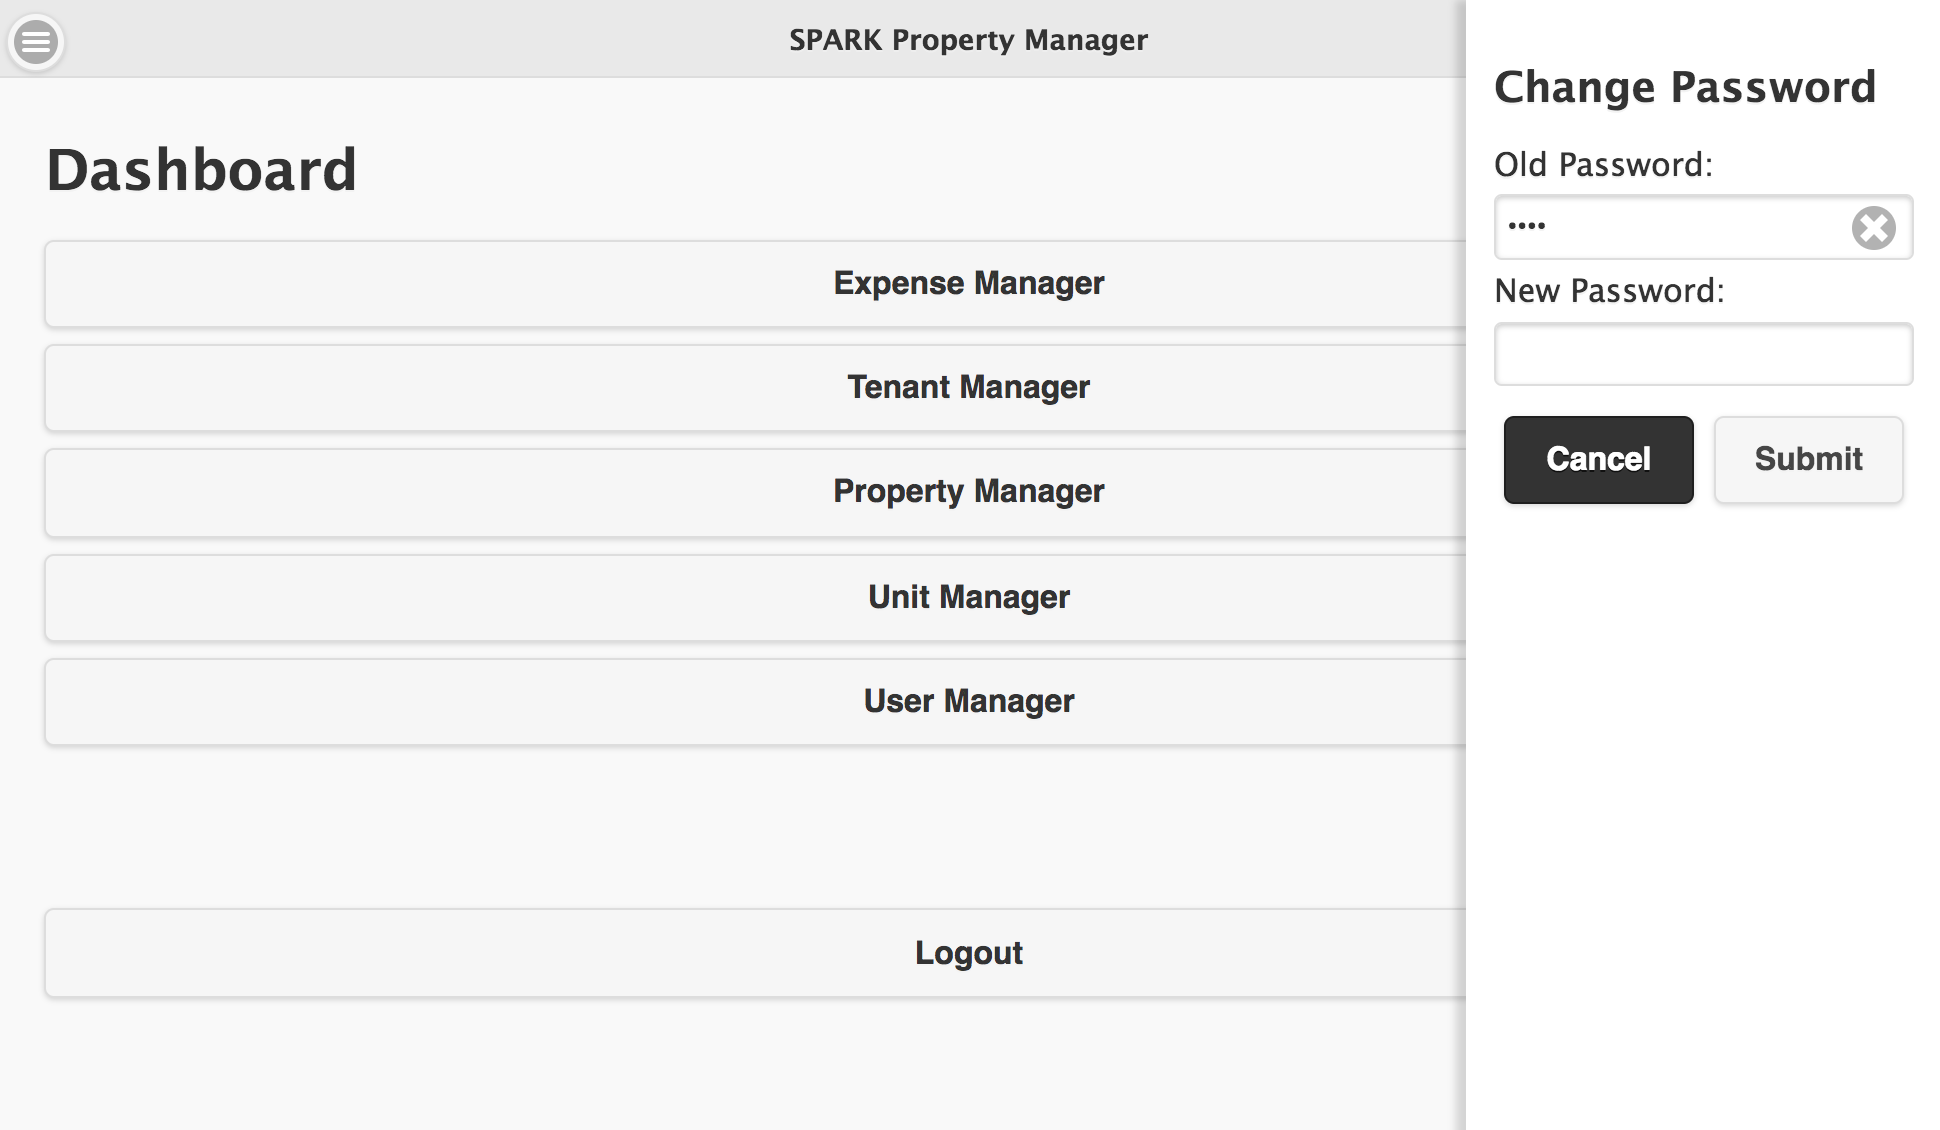Submit the password change
The image size is (1940, 1130).
click(x=1808, y=459)
